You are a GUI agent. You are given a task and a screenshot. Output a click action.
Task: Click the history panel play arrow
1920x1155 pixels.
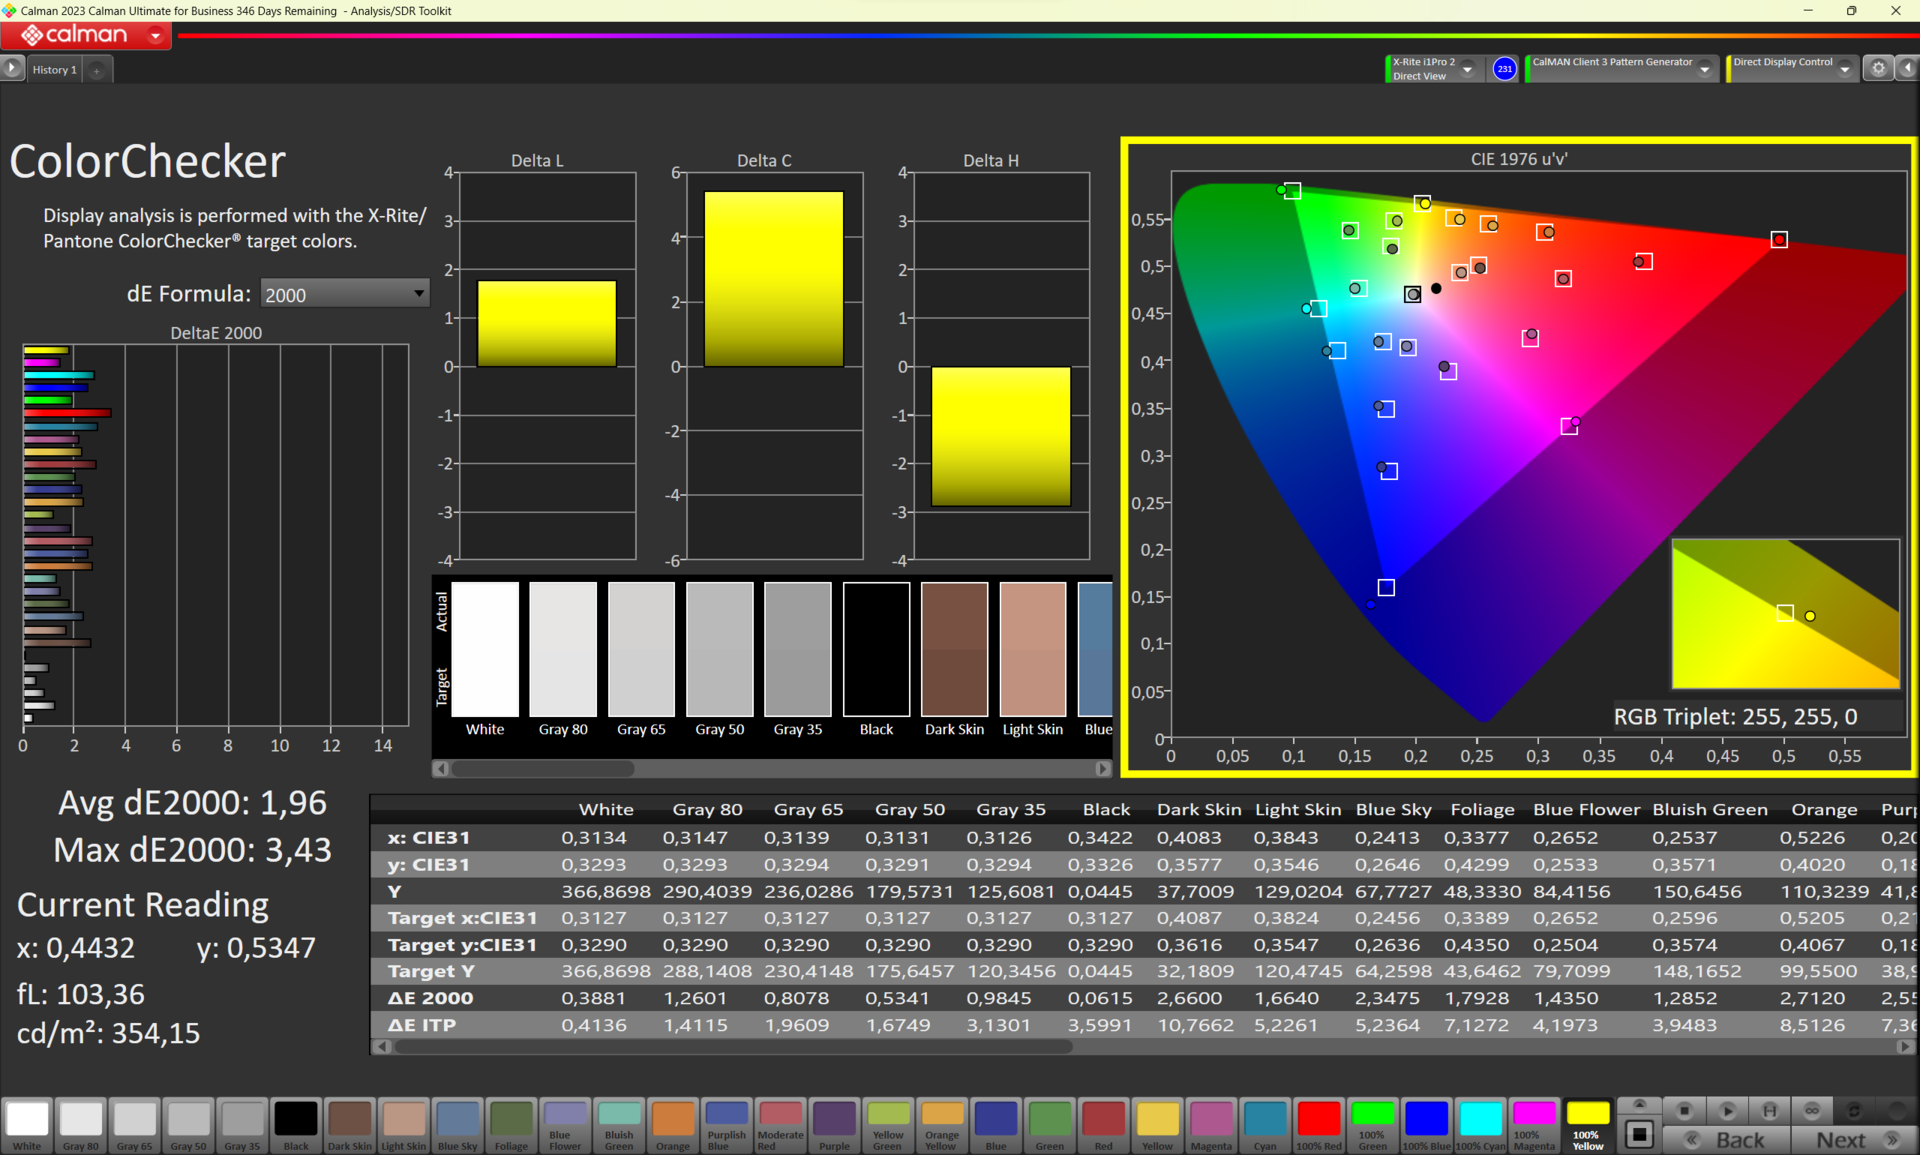(12, 68)
